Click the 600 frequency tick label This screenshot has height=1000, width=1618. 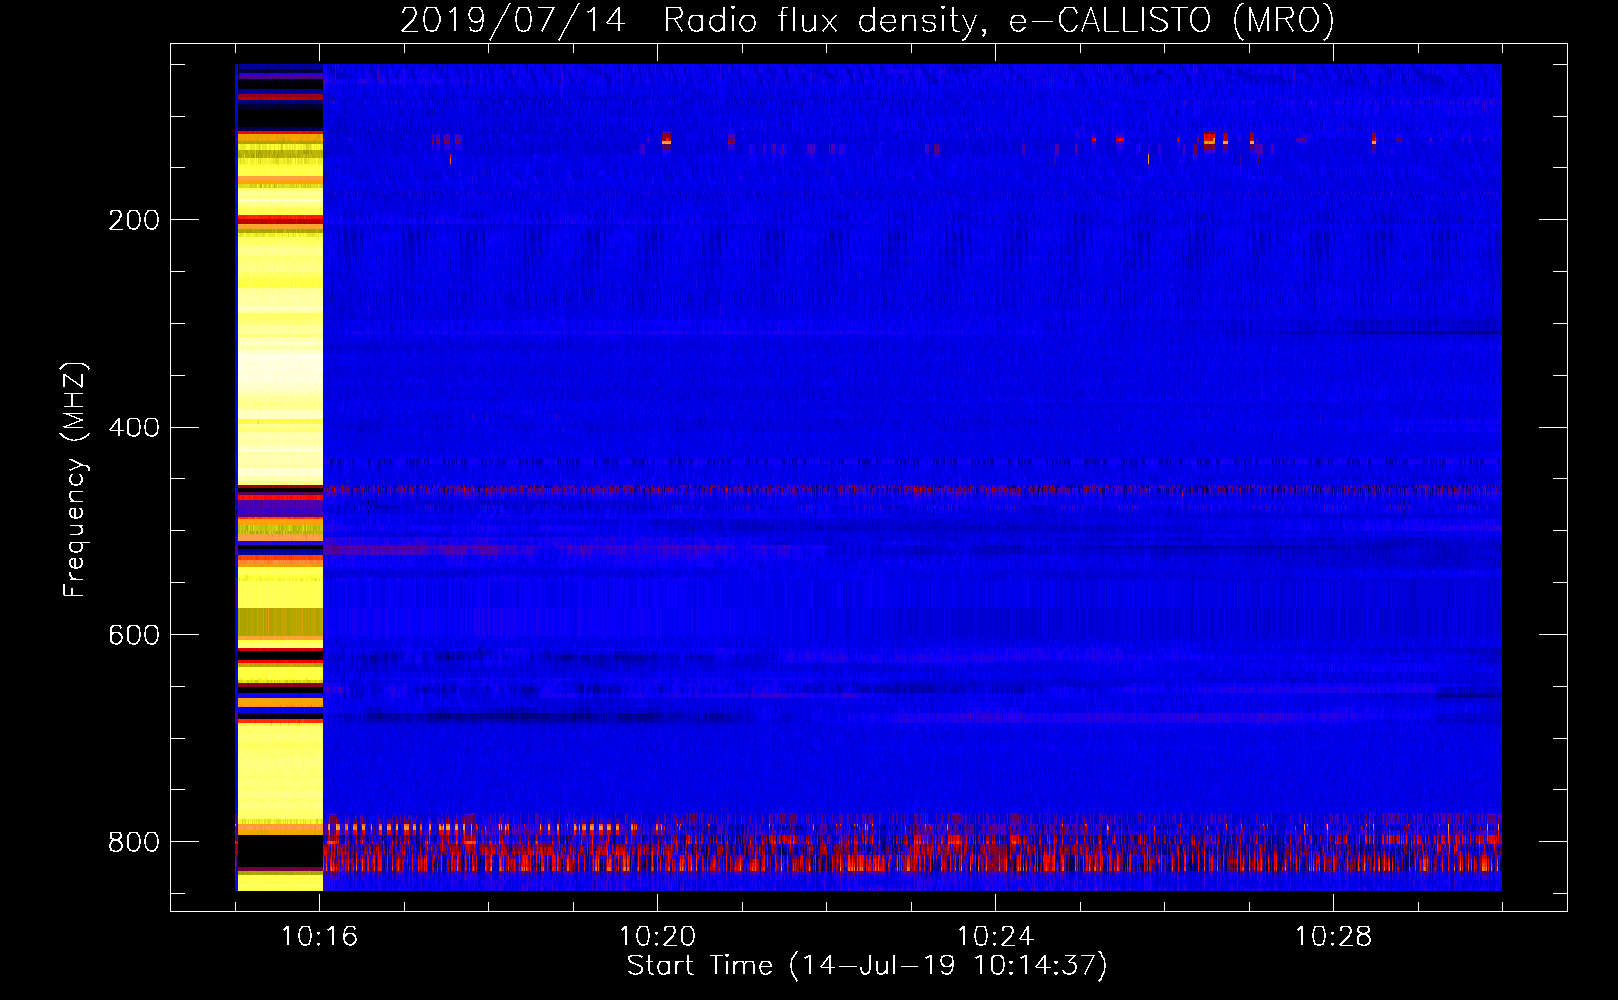134,636
